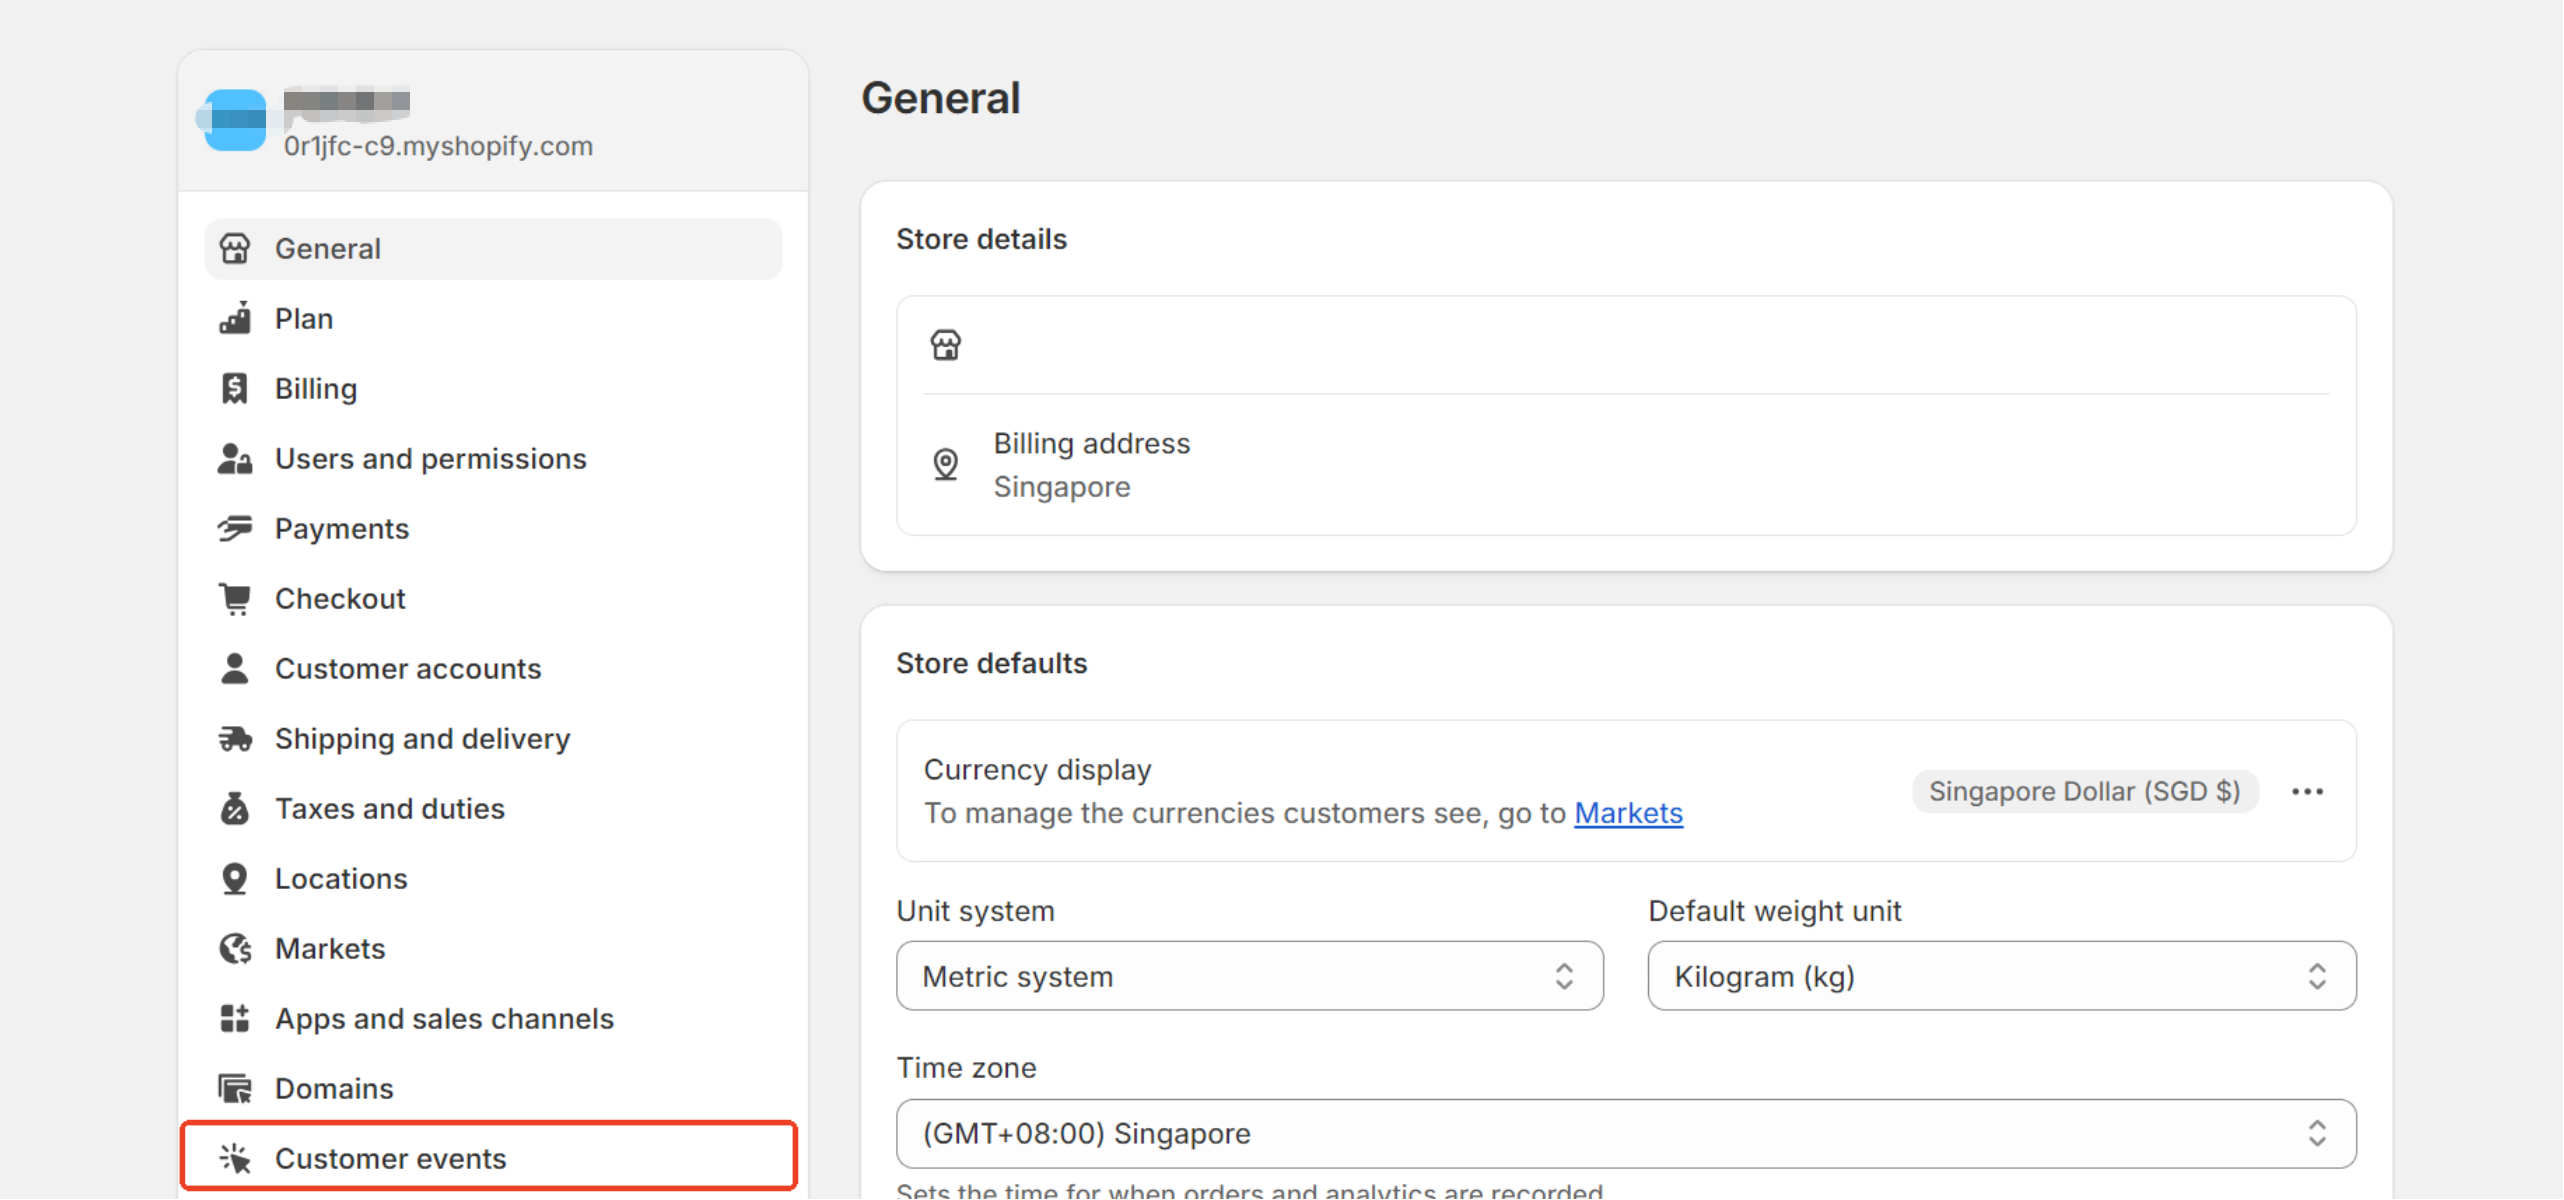This screenshot has width=2564, height=1200.
Task: Click the Plan sidebar icon
Action: pyautogui.click(x=236, y=318)
